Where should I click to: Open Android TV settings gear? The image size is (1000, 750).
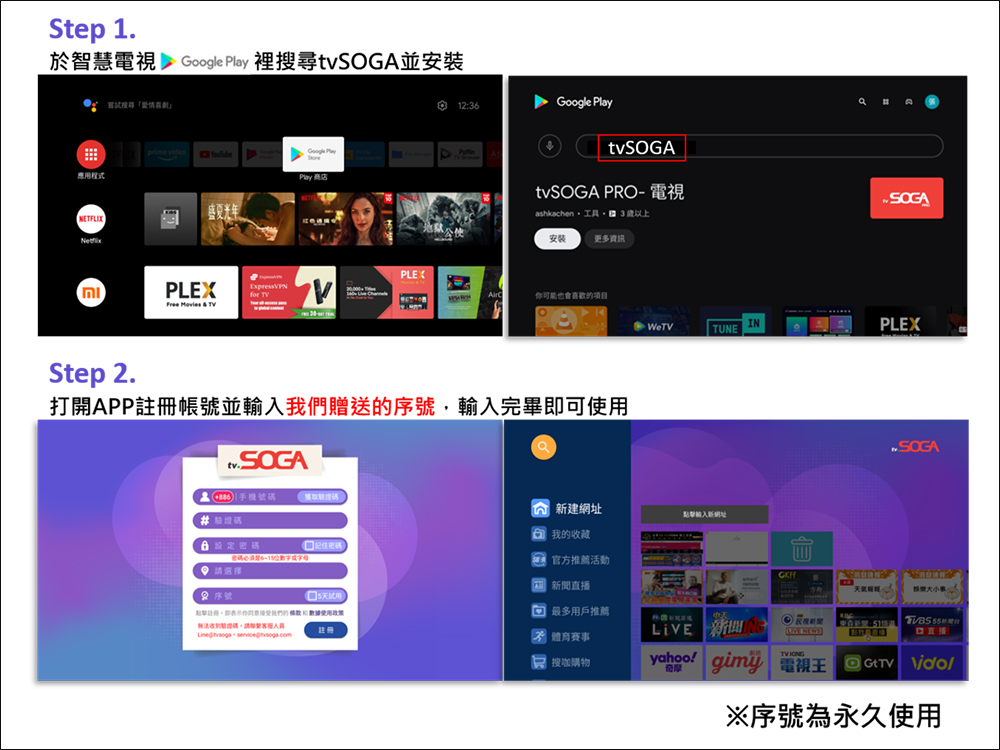point(442,106)
